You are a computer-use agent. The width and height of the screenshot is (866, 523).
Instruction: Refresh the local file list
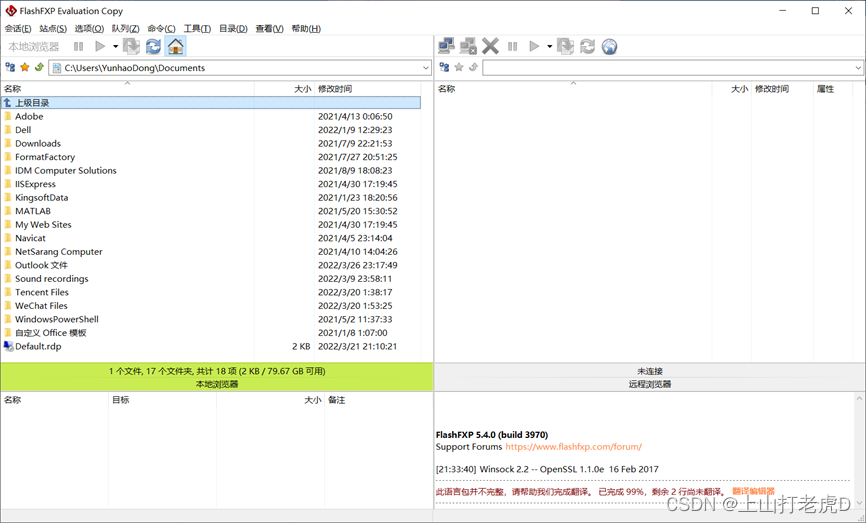153,46
